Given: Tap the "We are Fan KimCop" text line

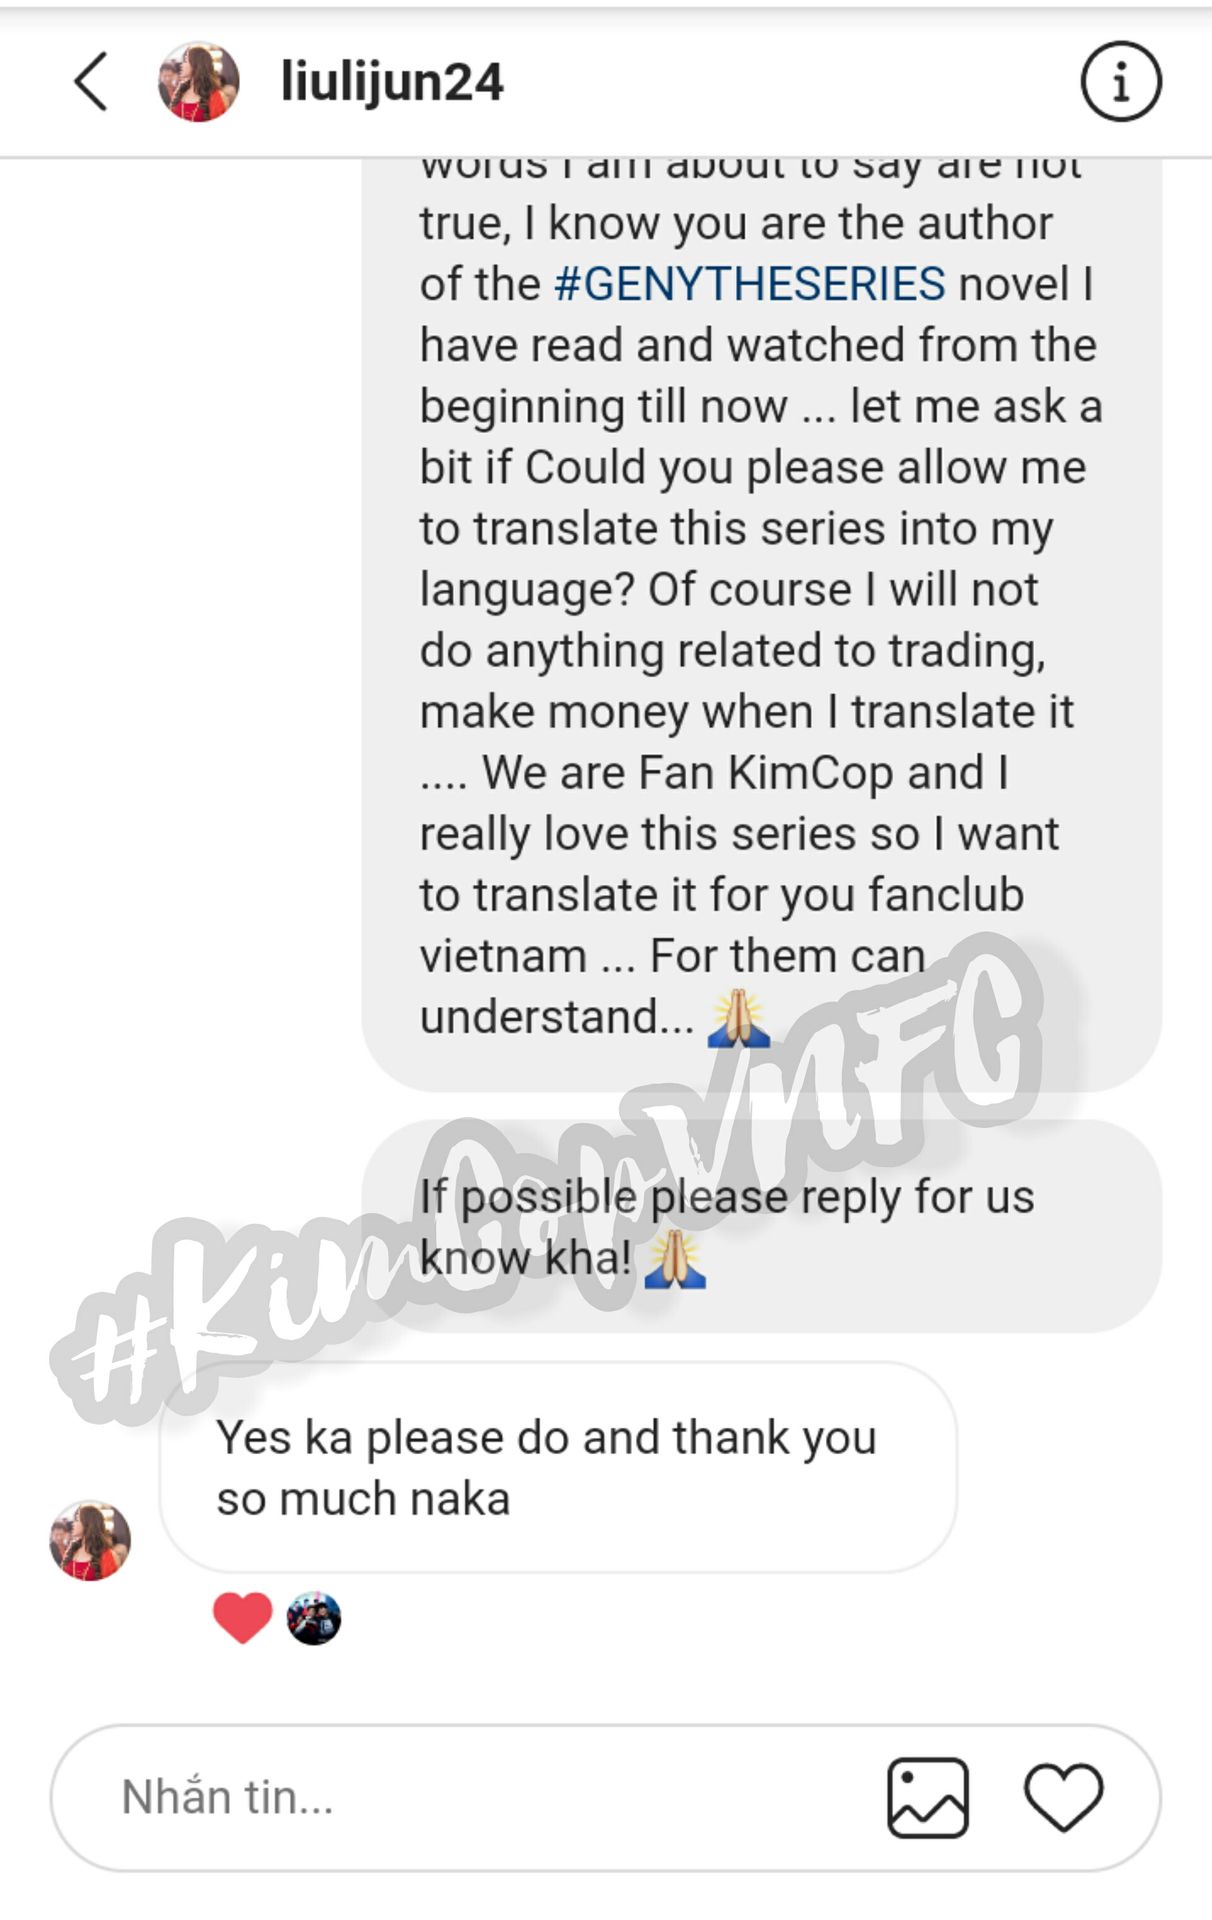Looking at the screenshot, I should point(714,773).
